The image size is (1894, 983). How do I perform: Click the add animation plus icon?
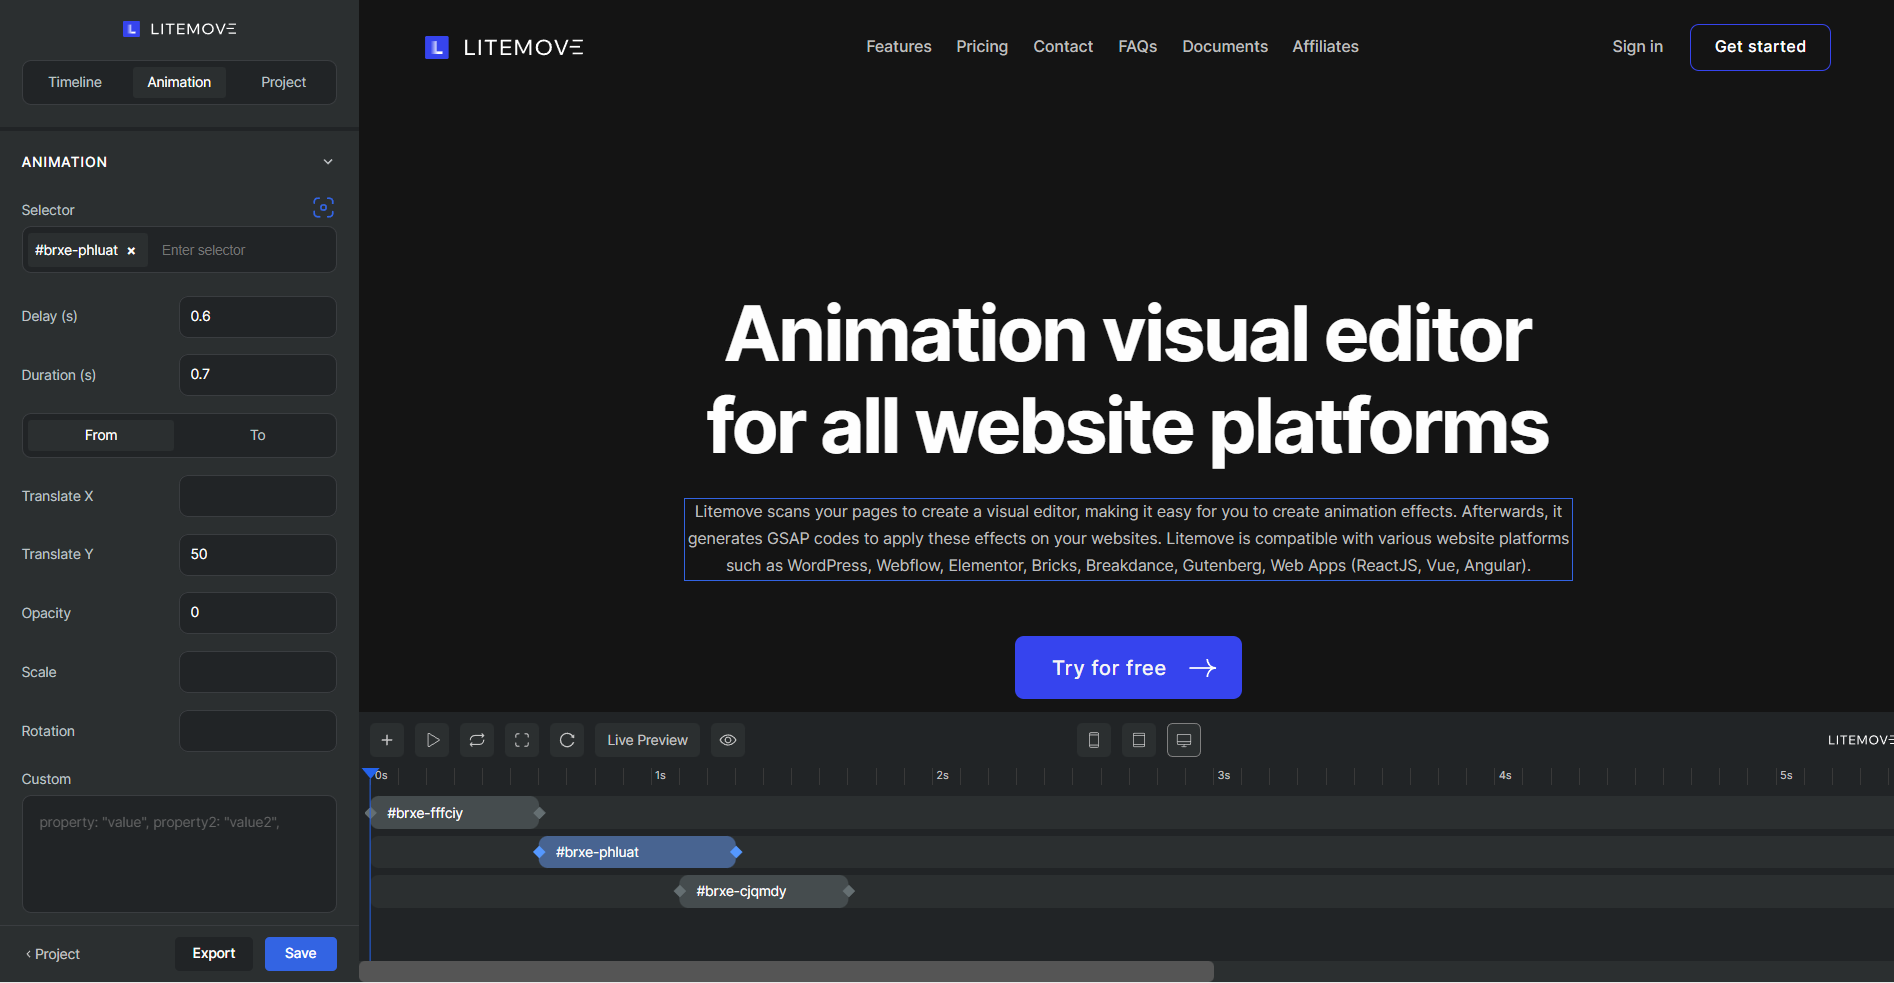(386, 740)
